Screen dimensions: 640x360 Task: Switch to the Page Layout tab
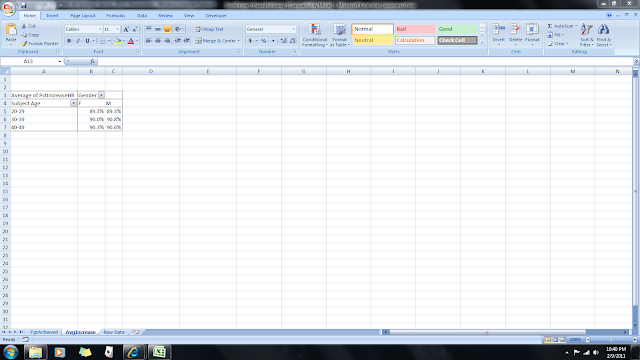coord(82,16)
